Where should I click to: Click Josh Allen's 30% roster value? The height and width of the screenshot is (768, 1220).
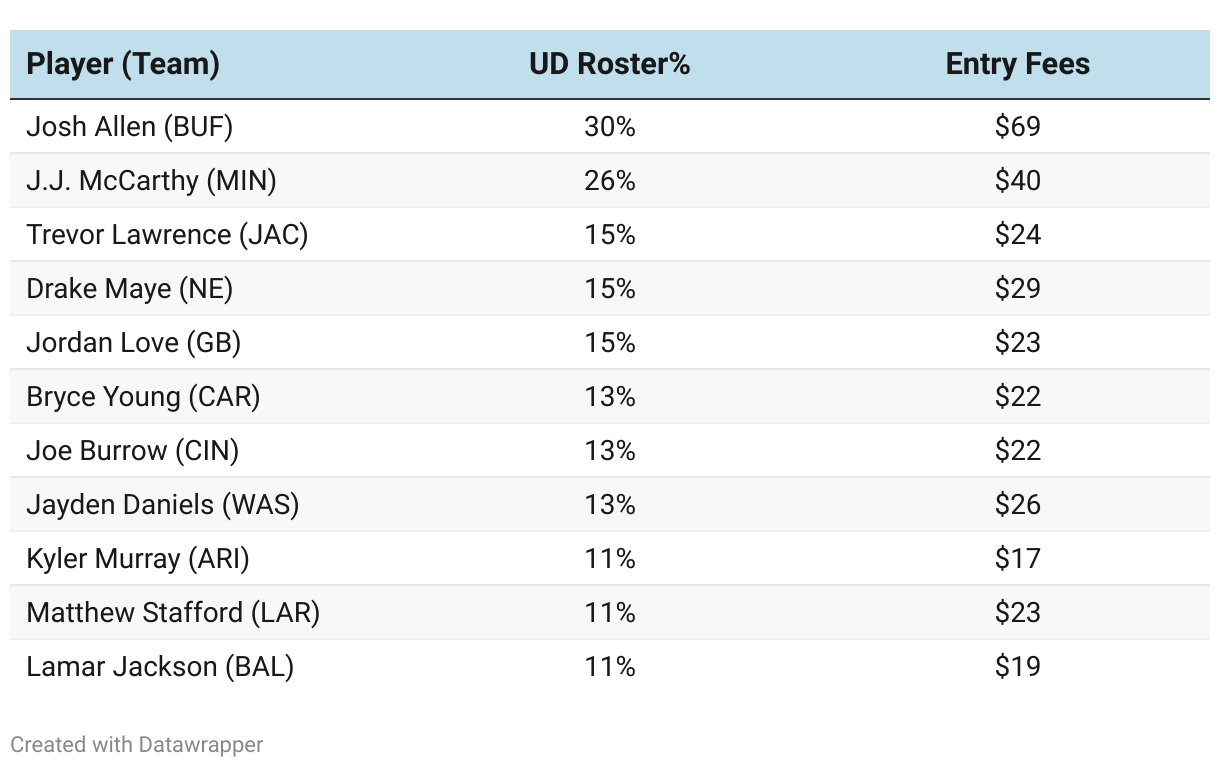(609, 127)
